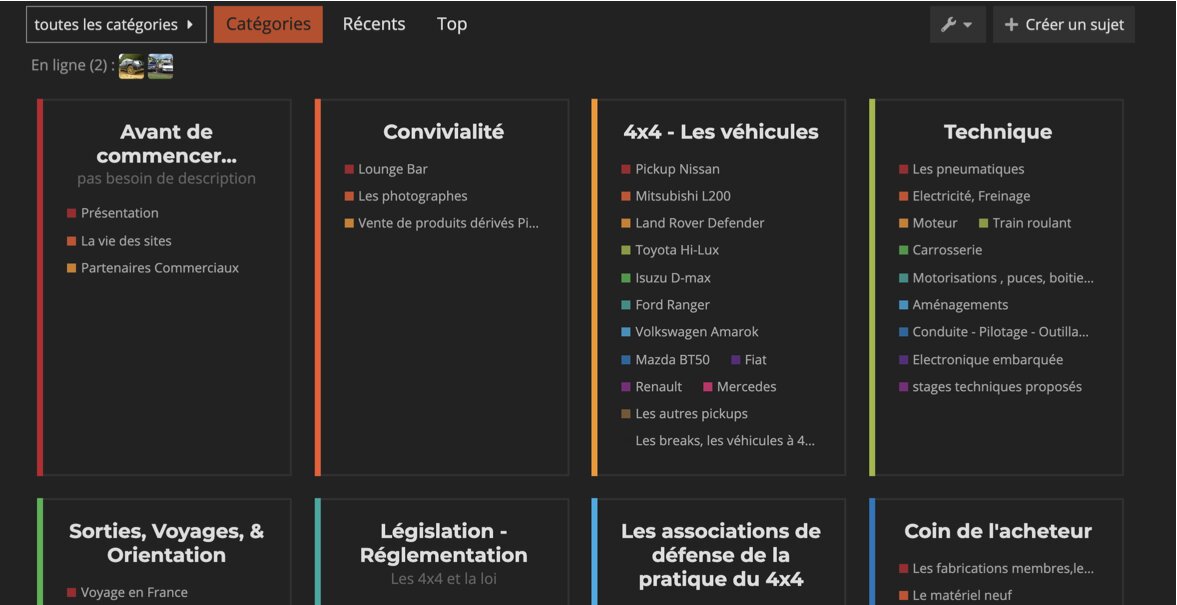
Task: Open 'Electronique embarquée' subcategory
Action: (981, 360)
